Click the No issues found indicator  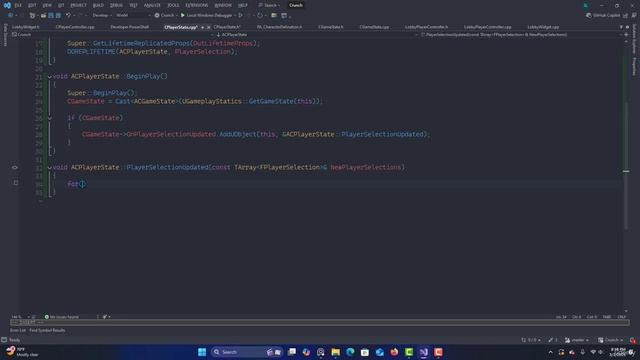62,317
